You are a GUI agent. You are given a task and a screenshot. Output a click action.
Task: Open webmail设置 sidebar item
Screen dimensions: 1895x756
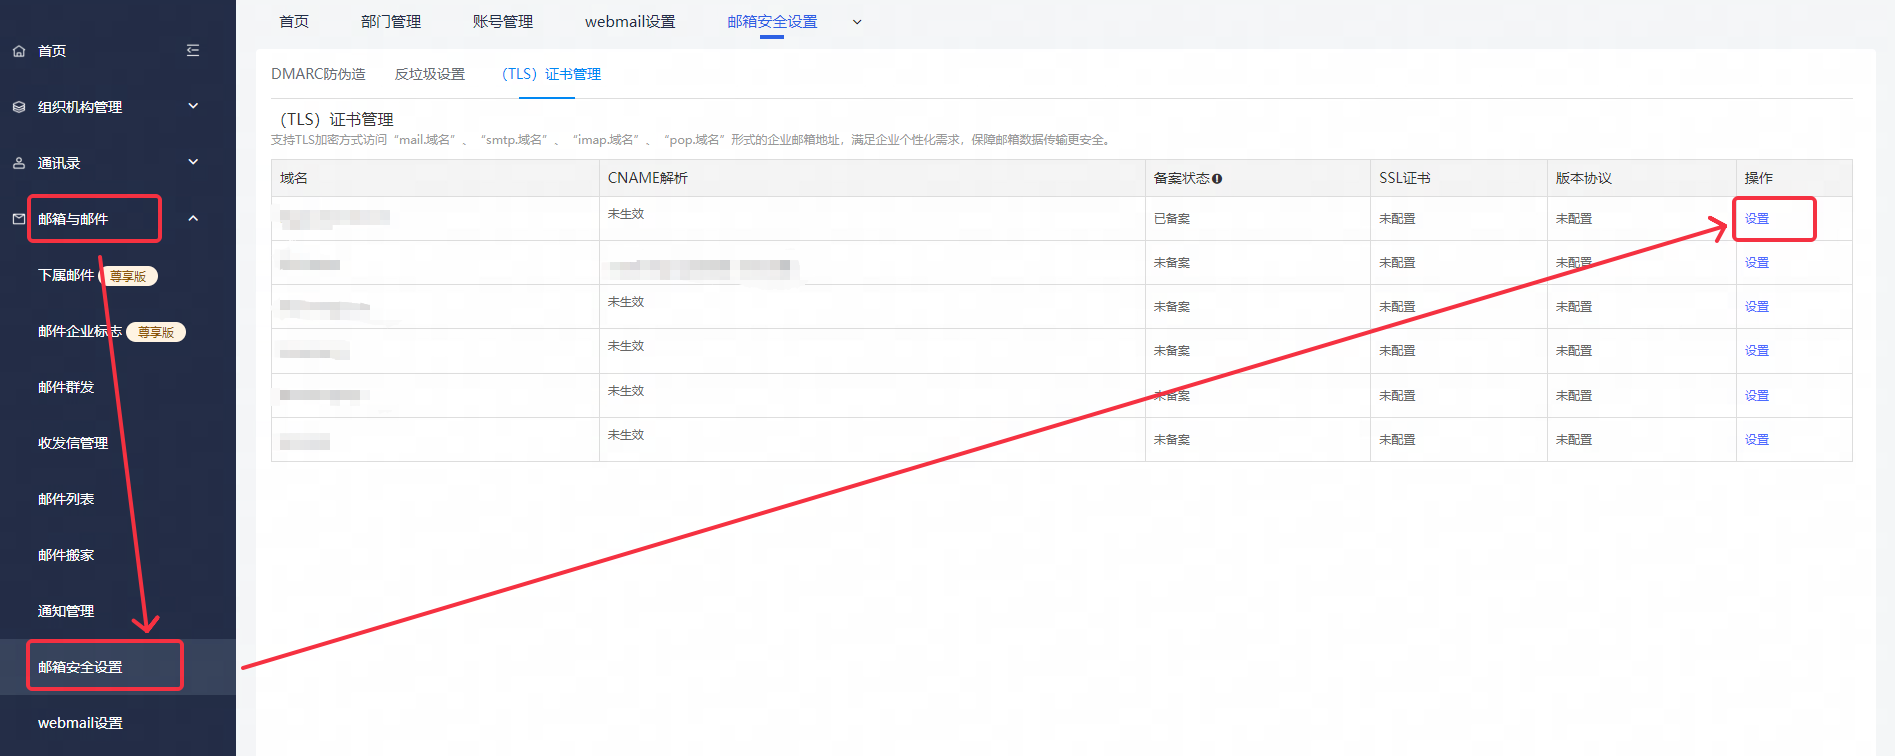80,723
